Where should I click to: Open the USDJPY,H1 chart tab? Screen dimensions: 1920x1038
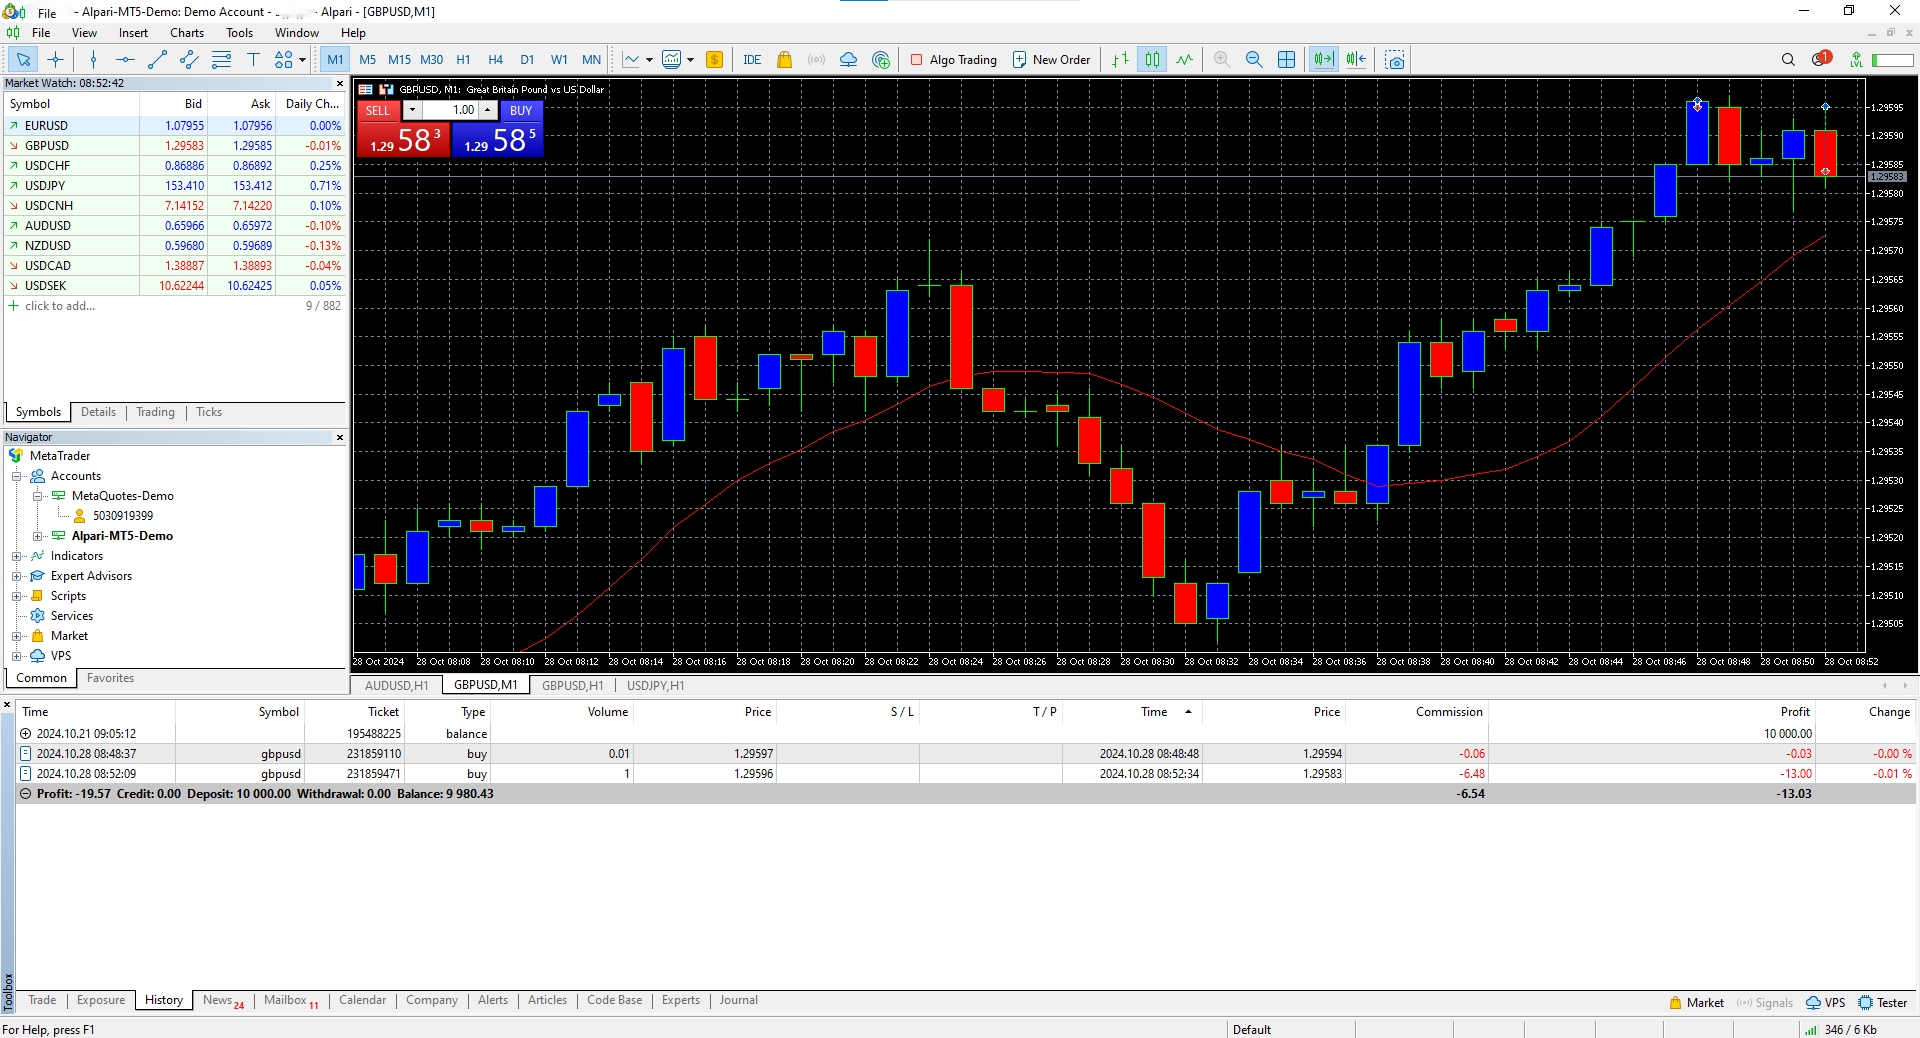click(656, 686)
